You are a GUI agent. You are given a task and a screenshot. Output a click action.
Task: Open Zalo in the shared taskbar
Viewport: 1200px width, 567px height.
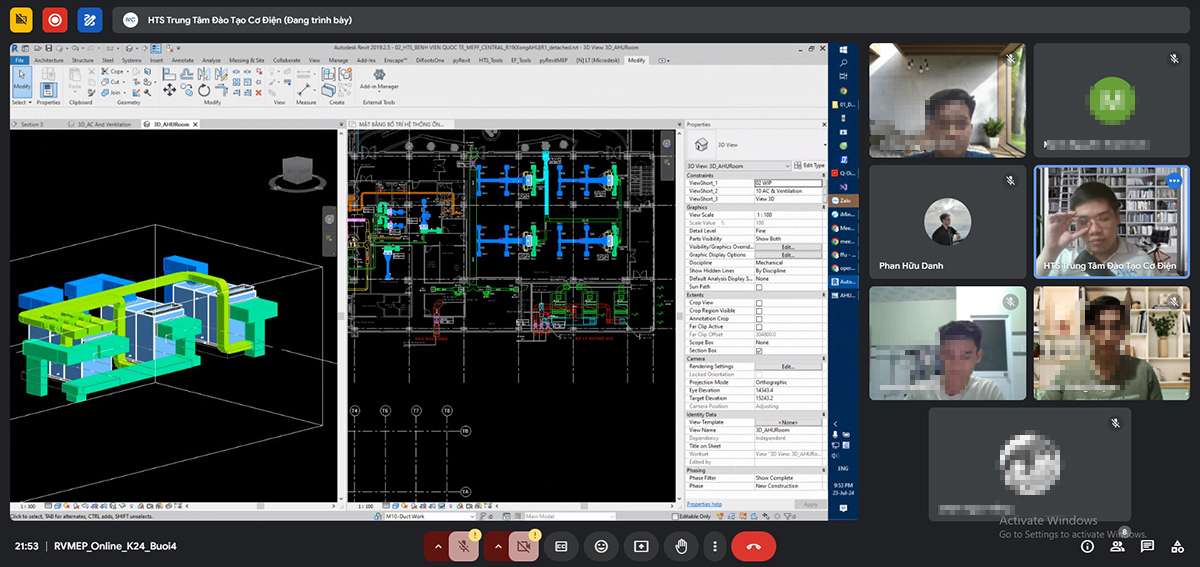click(x=843, y=200)
